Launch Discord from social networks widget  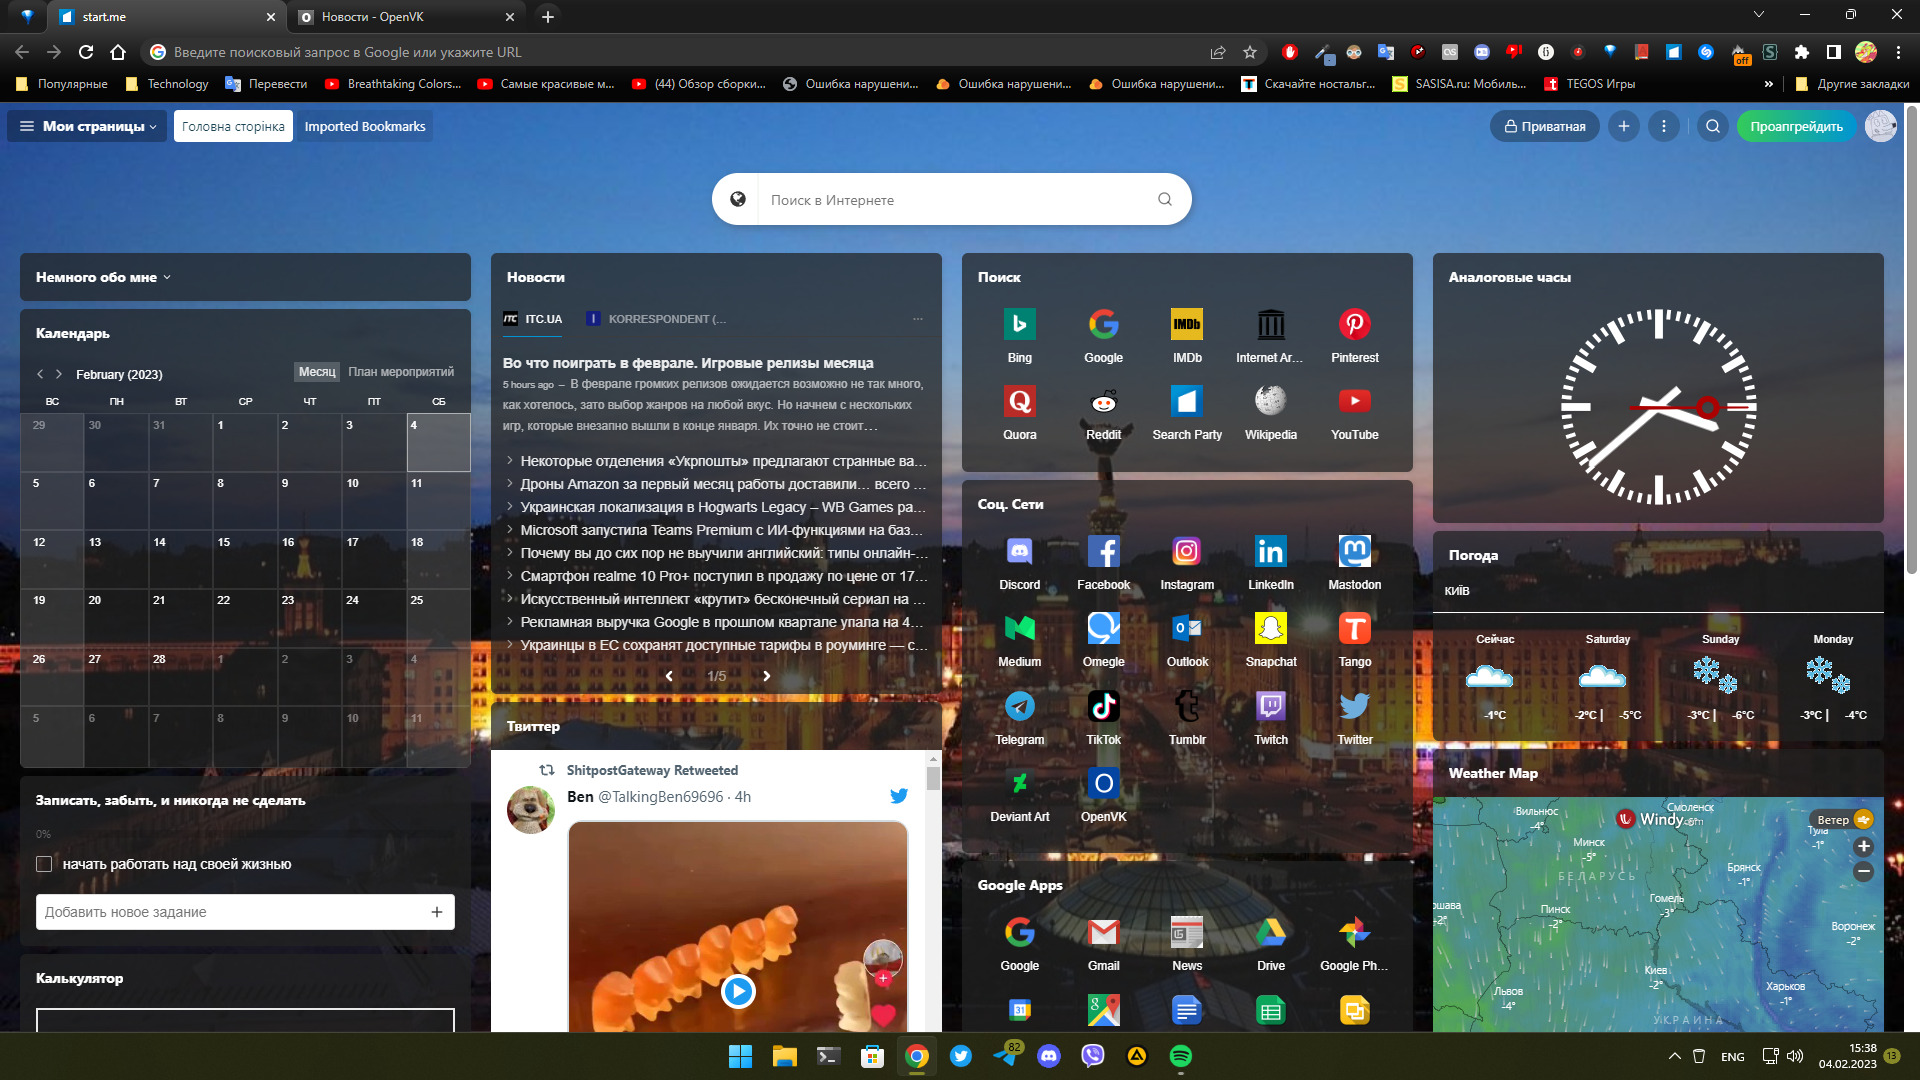click(1019, 552)
